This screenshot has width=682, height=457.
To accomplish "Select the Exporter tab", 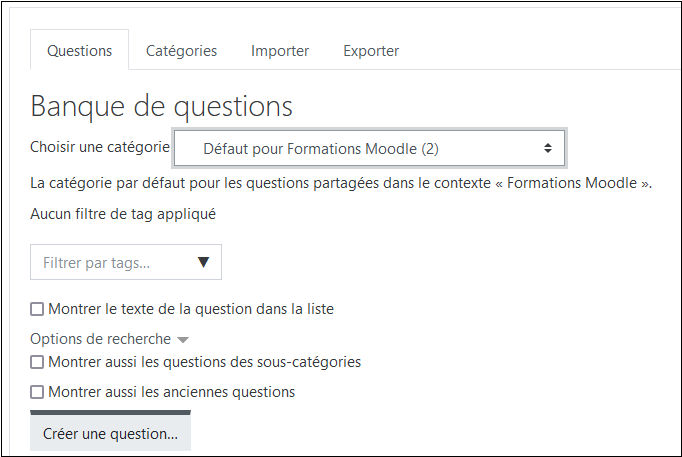I will coord(371,51).
